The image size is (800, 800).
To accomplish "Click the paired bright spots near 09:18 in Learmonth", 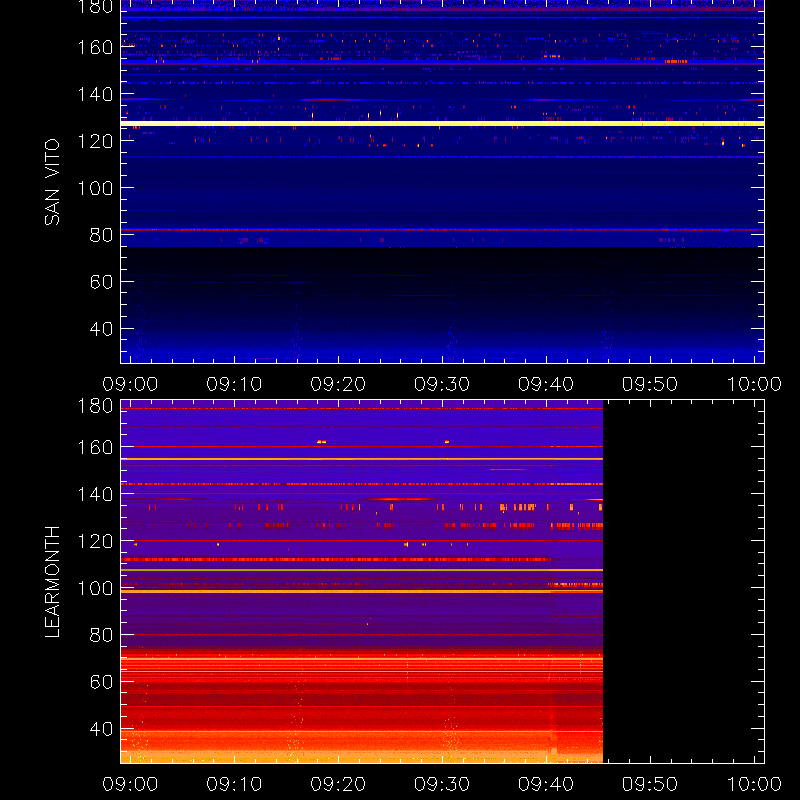I will (x=321, y=442).
